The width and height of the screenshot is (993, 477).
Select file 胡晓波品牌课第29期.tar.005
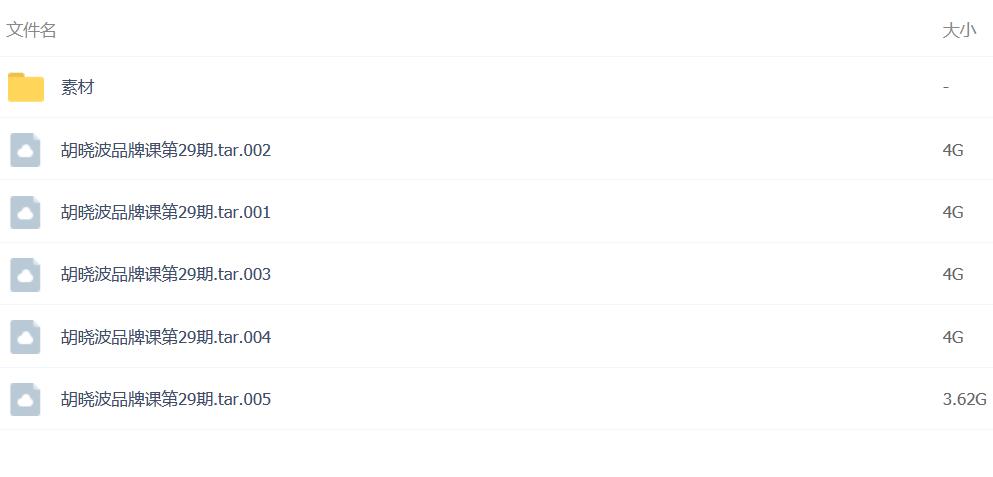tap(166, 399)
